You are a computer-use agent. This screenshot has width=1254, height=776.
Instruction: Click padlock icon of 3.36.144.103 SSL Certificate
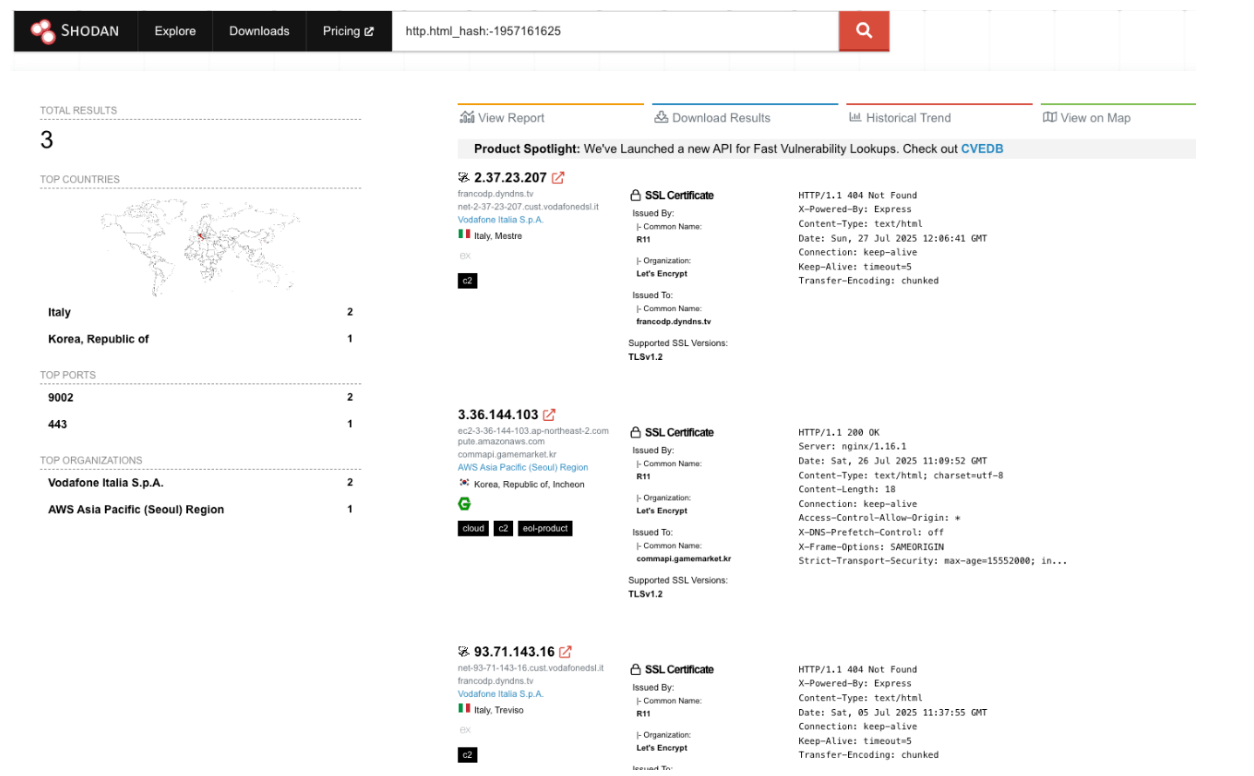[635, 433]
